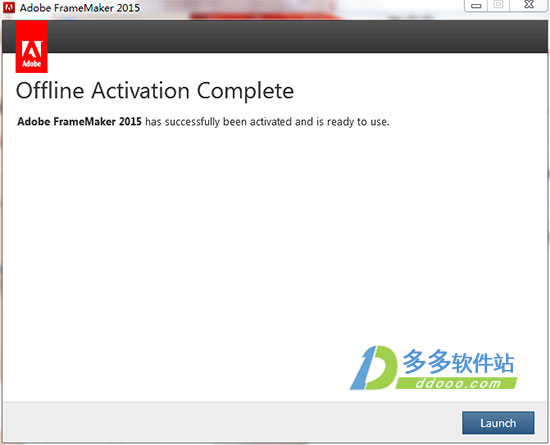The width and height of the screenshot is (550, 445).
Task: Close the Adobe FrameMaker 2015 window
Action: click(x=529, y=5)
